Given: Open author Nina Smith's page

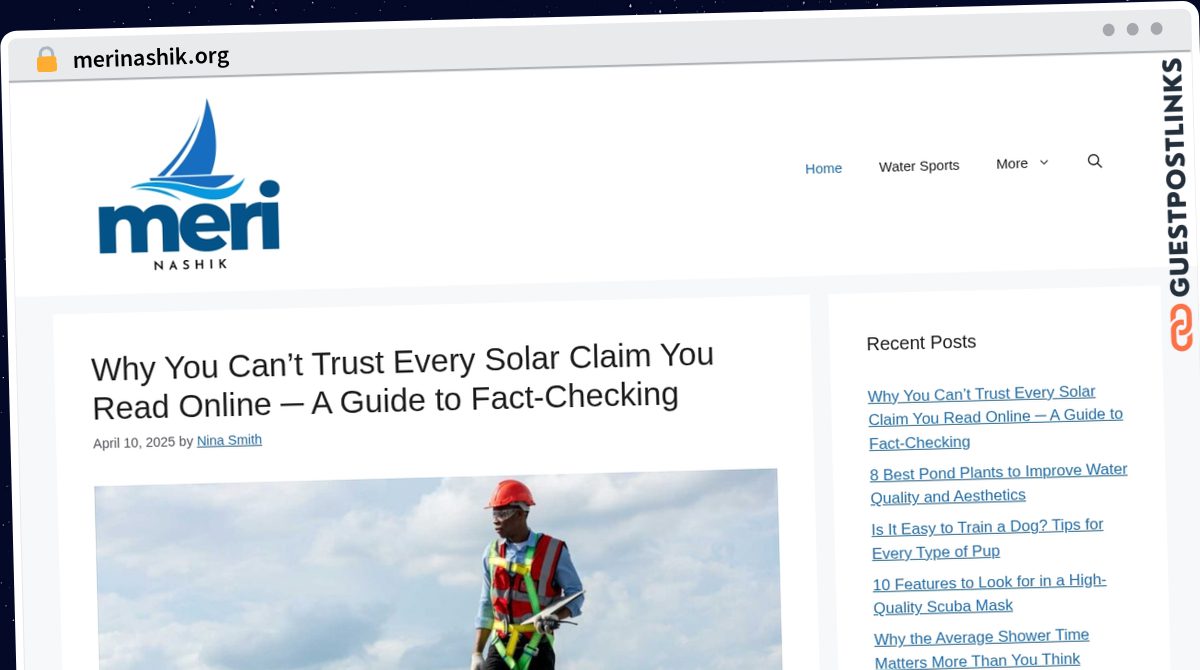Looking at the screenshot, I should (x=229, y=440).
